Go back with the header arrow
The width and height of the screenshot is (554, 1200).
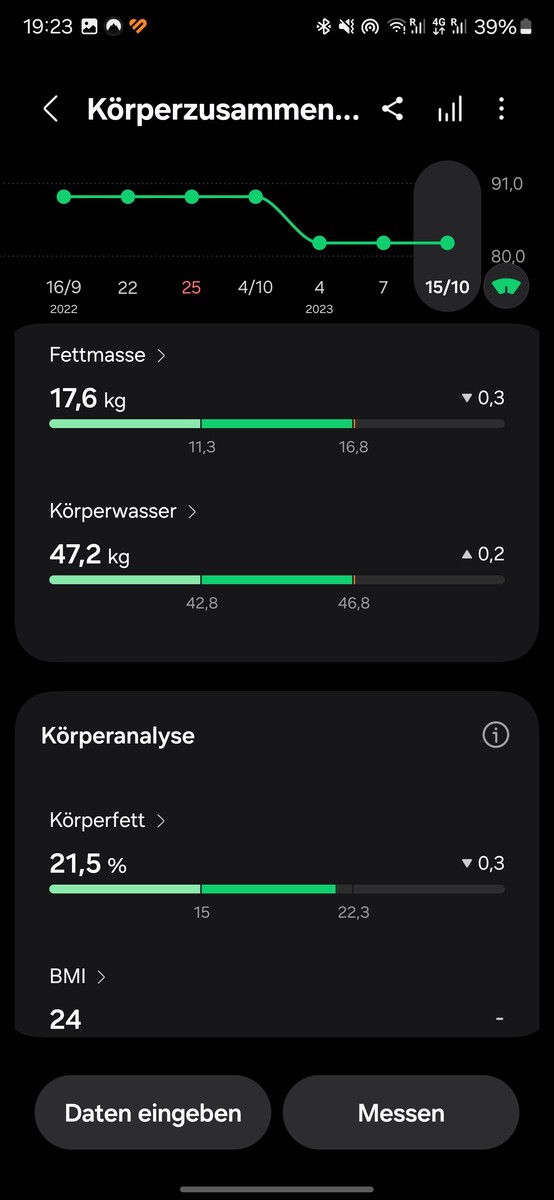coord(51,109)
